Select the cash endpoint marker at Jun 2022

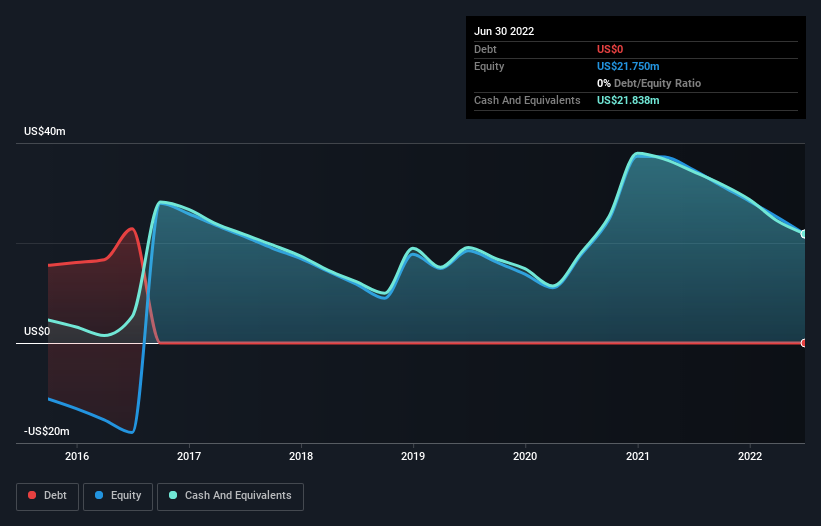tap(804, 234)
